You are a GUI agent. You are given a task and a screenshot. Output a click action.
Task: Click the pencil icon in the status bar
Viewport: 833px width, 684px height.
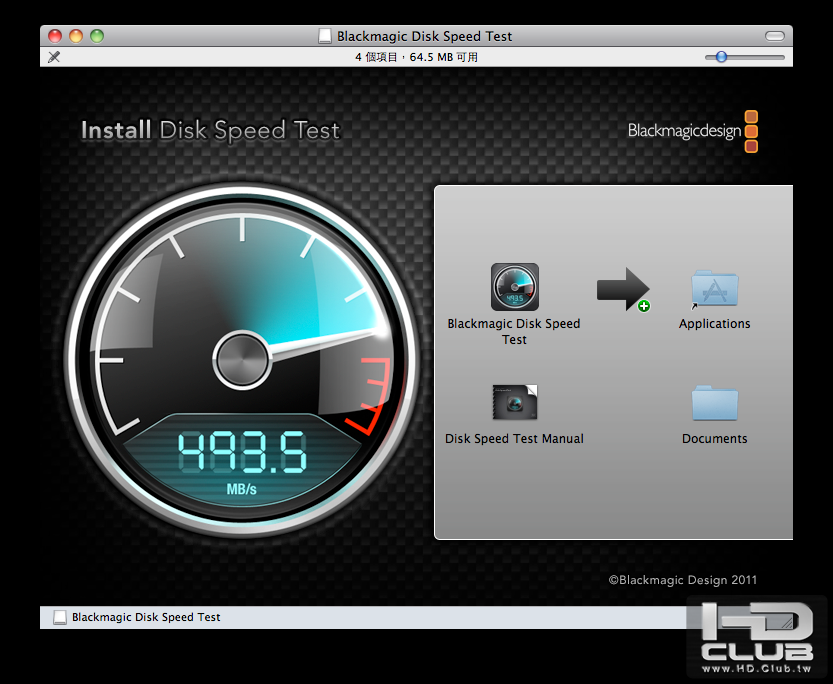pyautogui.click(x=54, y=57)
